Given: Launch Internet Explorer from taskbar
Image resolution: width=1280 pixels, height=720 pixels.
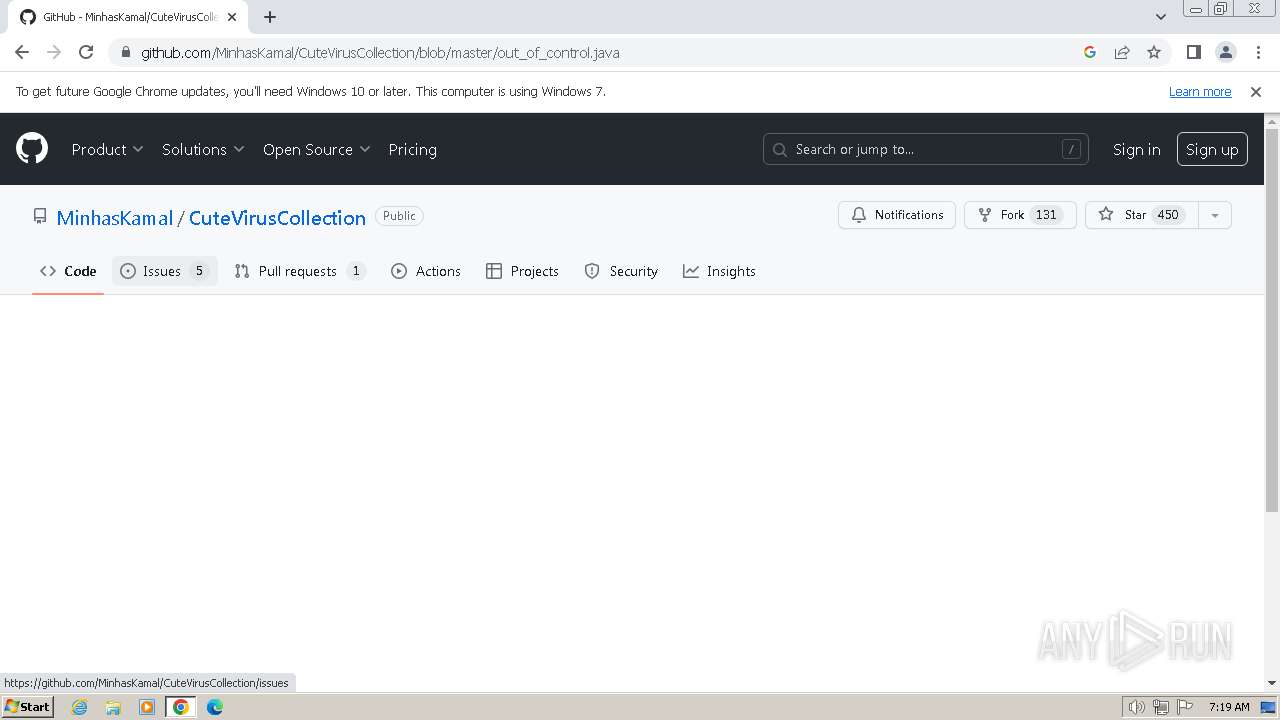Looking at the screenshot, I should (x=80, y=707).
